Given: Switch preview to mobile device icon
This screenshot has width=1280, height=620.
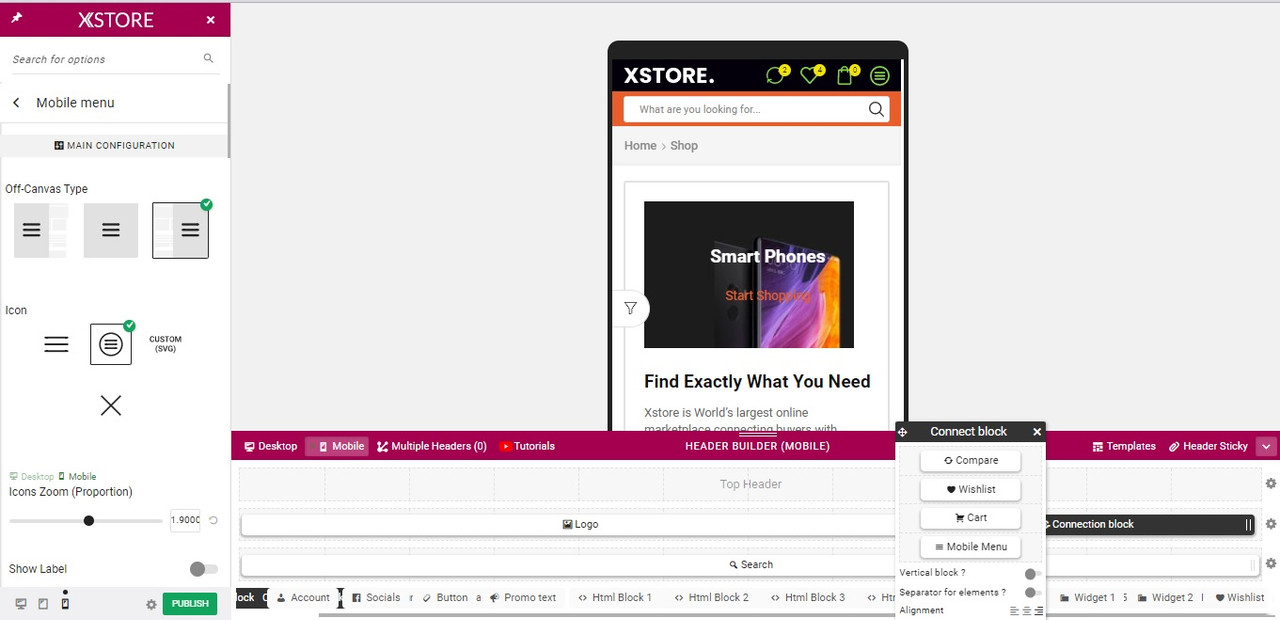Looking at the screenshot, I should [65, 603].
